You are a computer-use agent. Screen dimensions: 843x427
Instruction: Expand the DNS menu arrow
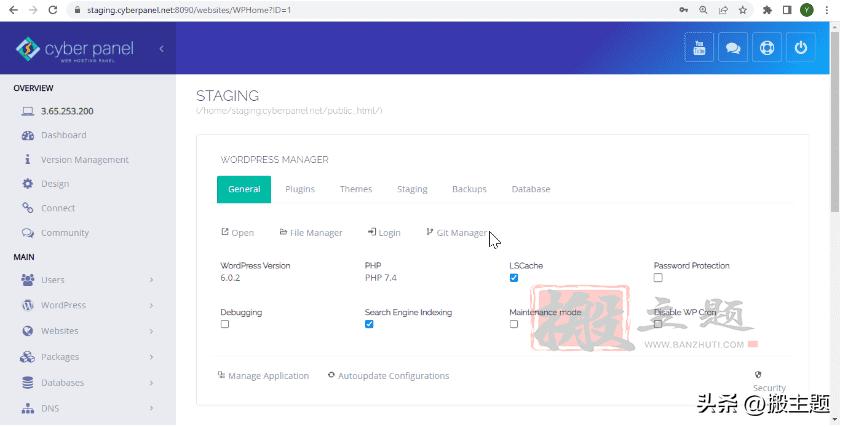point(152,409)
